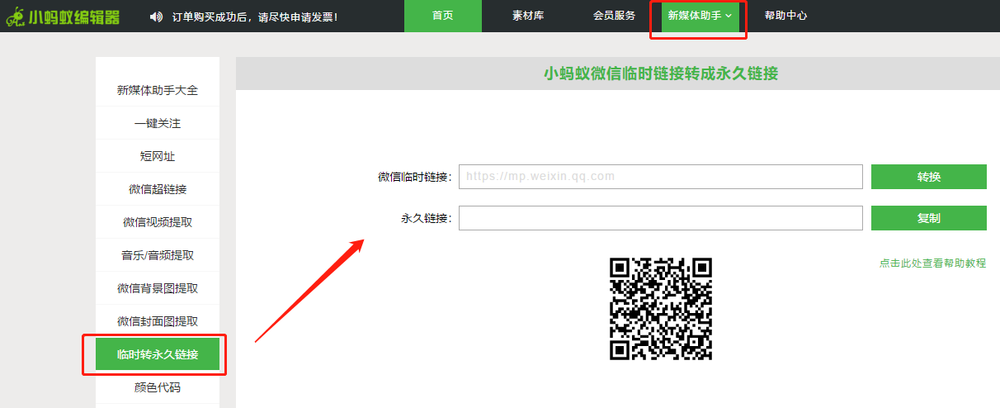1000x408 pixels.
Task: Go to the 首页 tab
Action: [x=443, y=16]
